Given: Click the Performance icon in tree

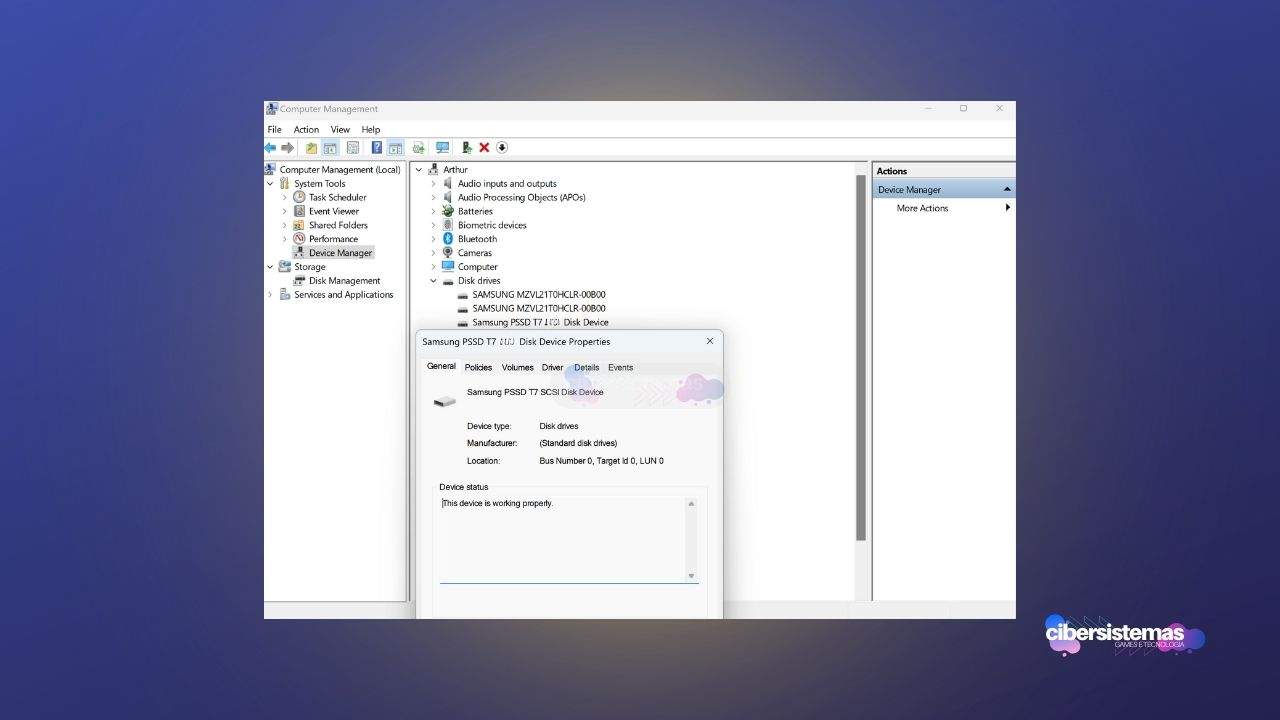Looking at the screenshot, I should (299, 239).
